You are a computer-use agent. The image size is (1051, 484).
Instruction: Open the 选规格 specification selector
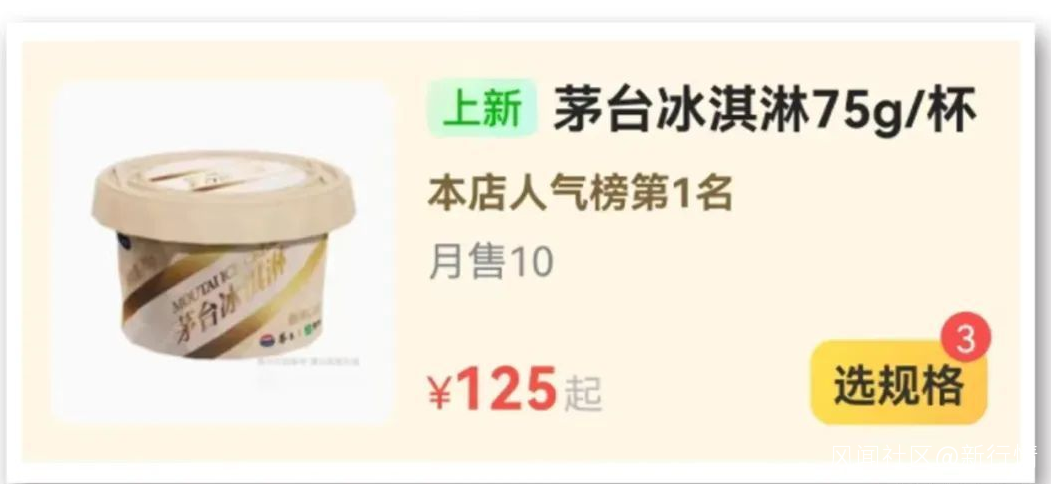[899, 383]
